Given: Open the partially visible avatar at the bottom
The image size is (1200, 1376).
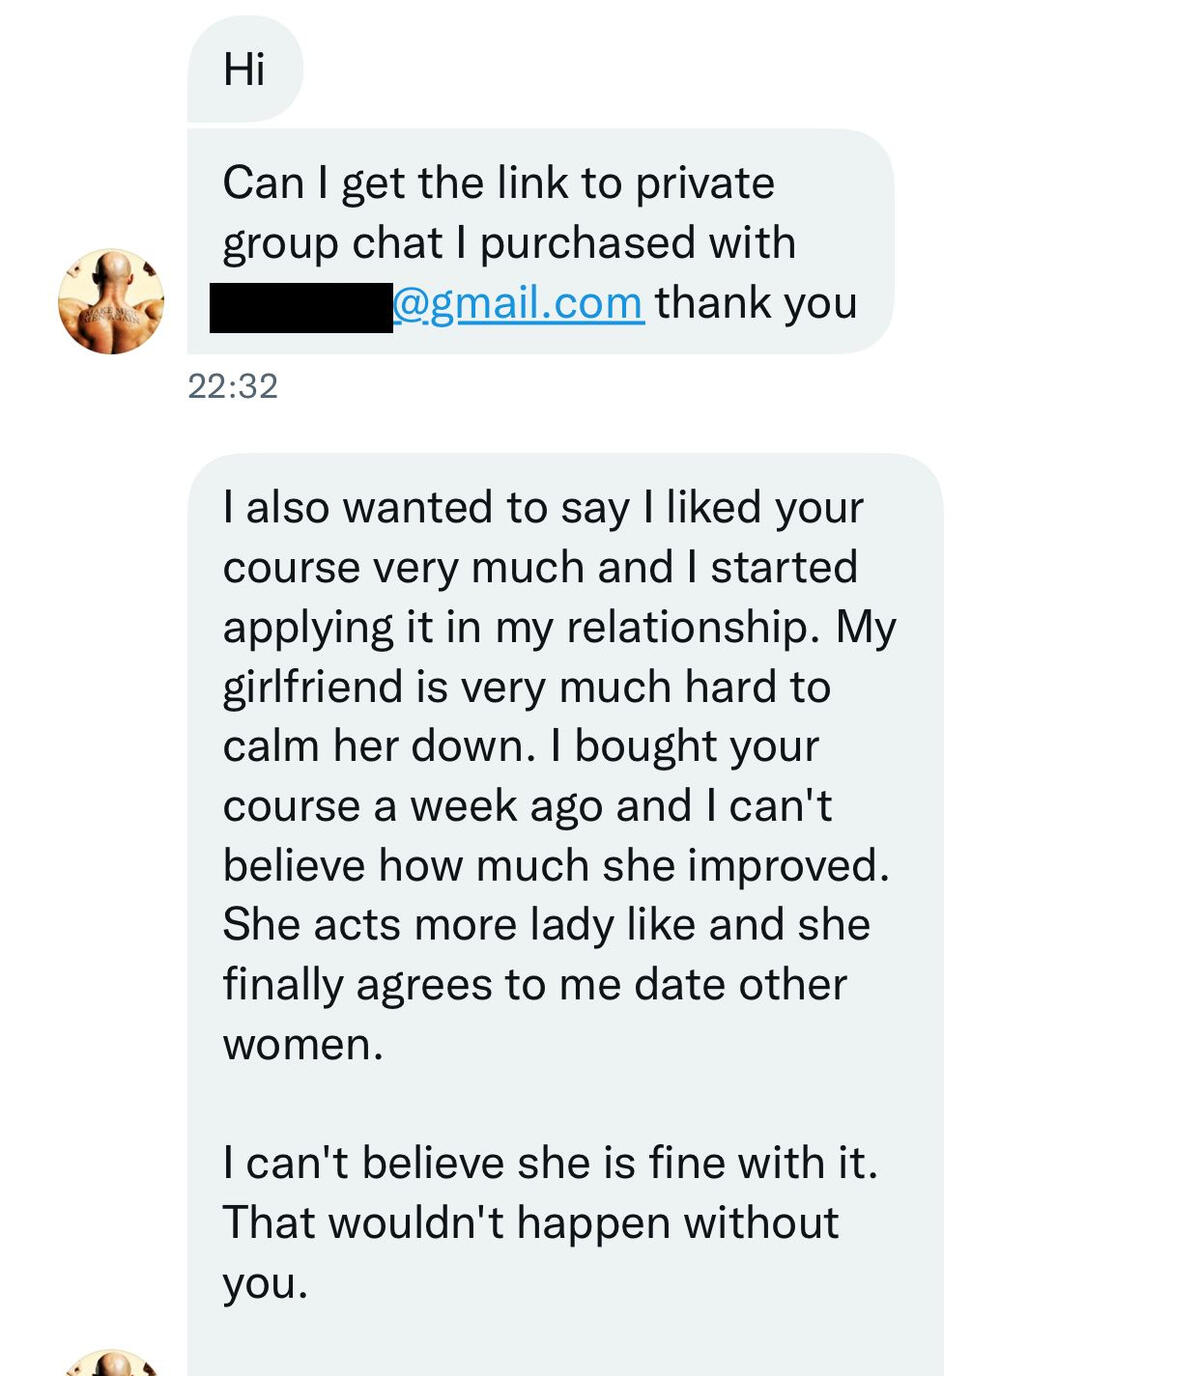Looking at the screenshot, I should [111, 1364].
